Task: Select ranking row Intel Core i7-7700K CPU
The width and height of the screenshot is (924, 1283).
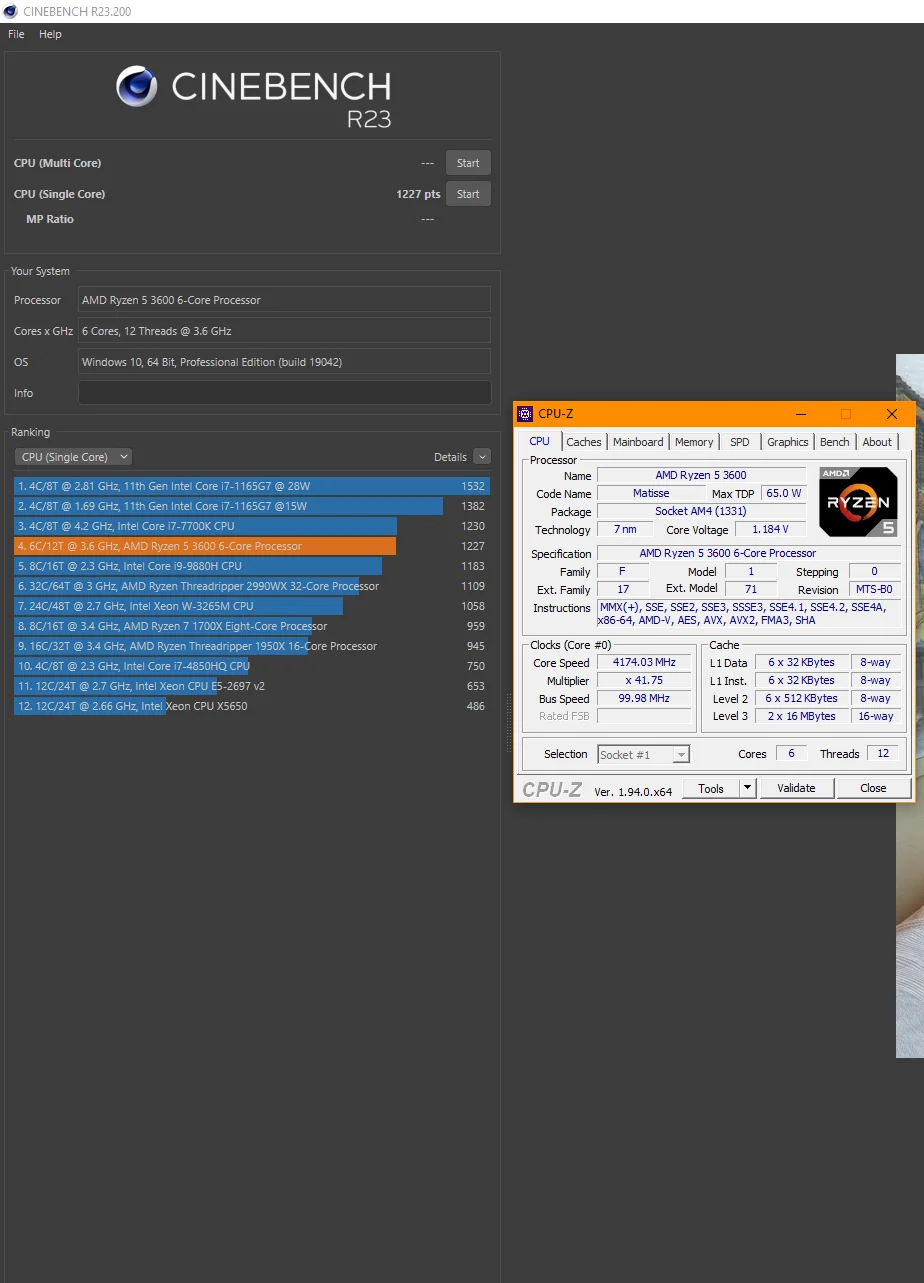Action: point(252,526)
